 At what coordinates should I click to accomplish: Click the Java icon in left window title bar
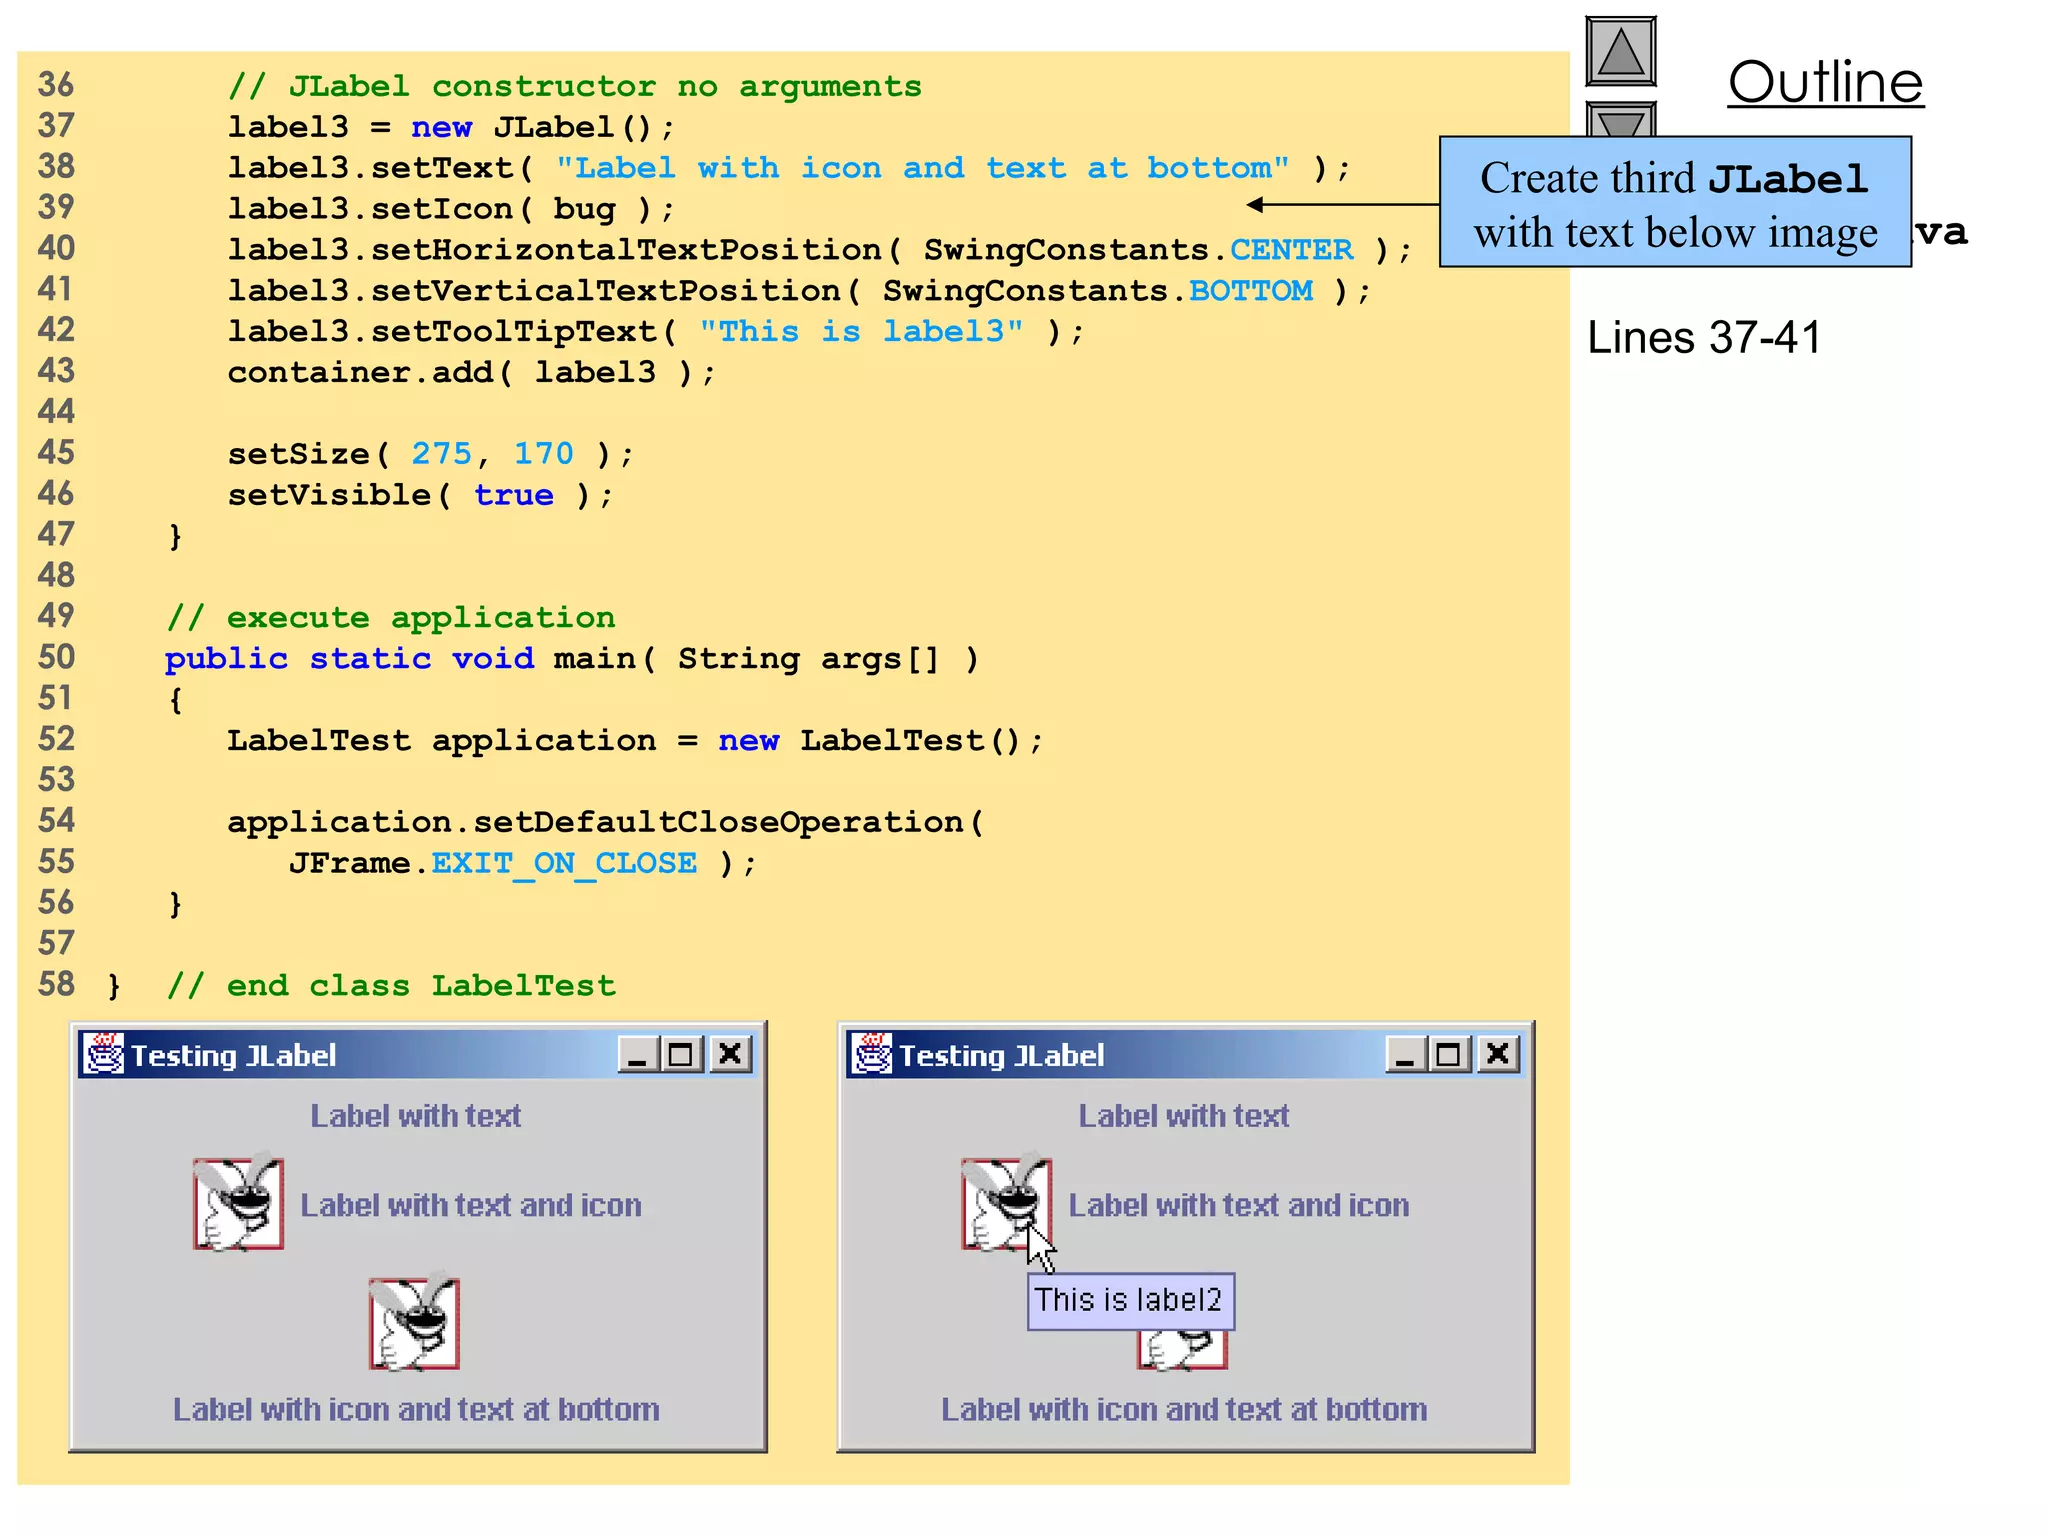[104, 1054]
